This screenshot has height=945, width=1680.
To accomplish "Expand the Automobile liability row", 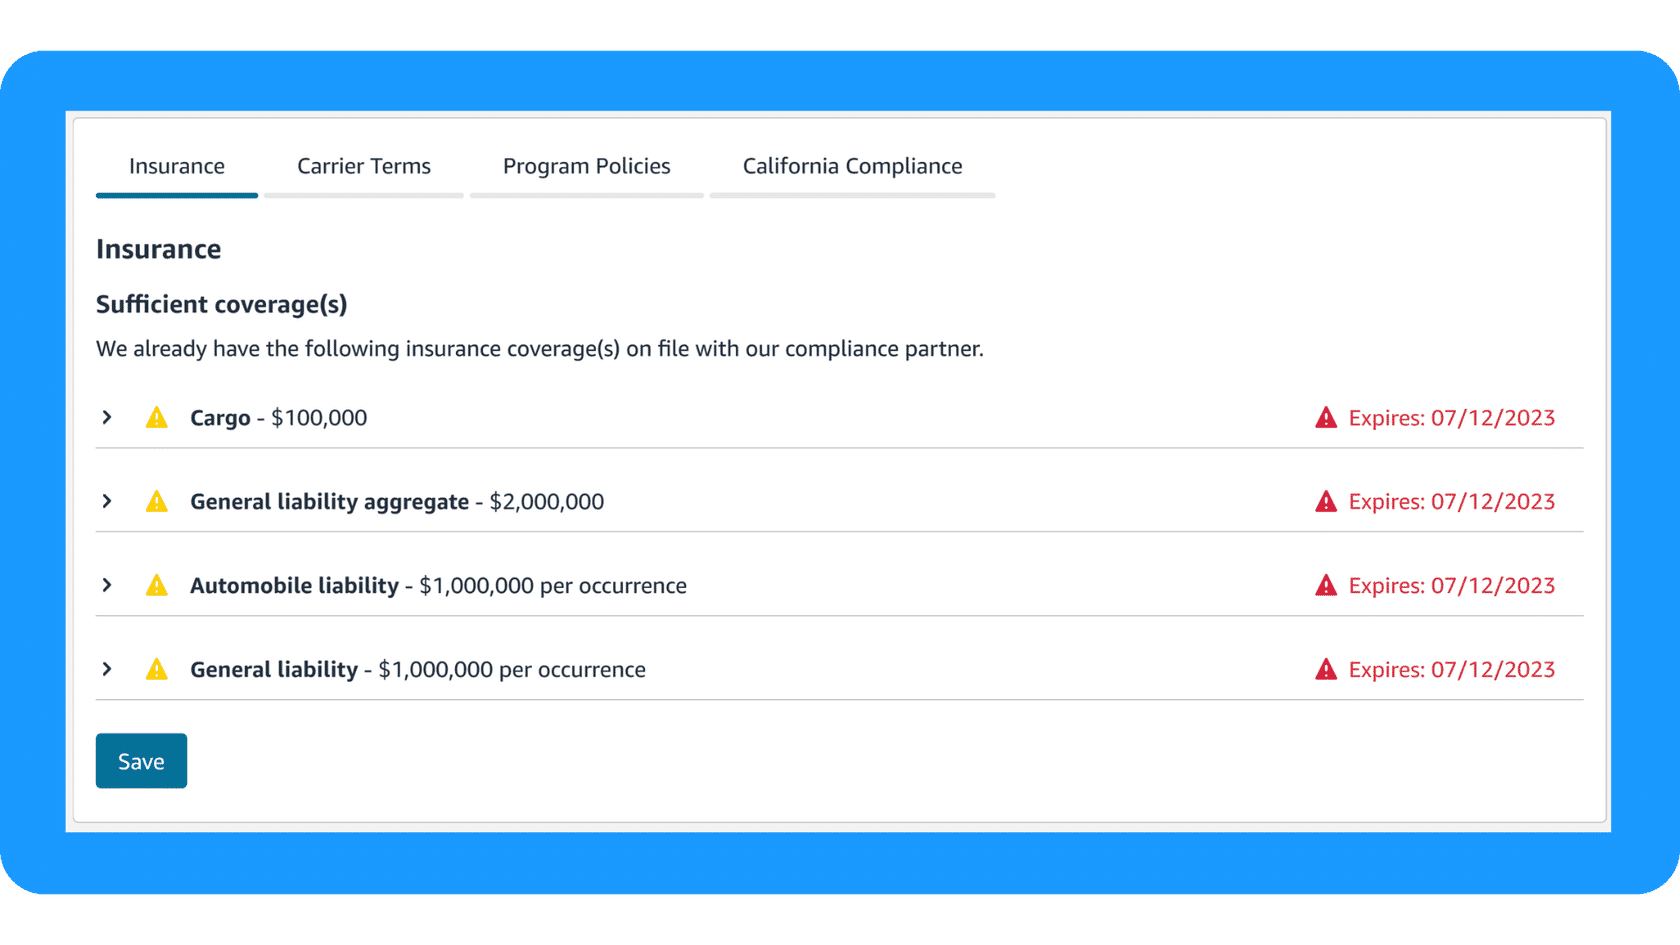I will point(107,586).
